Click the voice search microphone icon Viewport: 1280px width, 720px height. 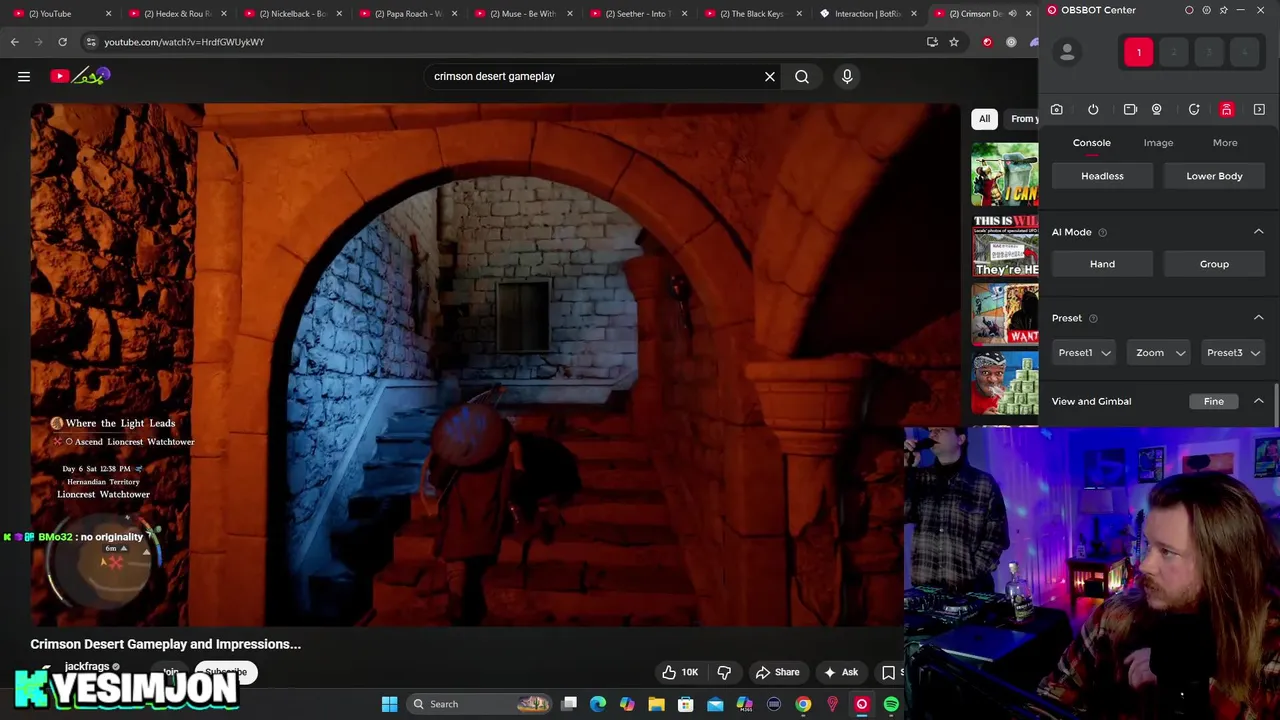click(847, 76)
